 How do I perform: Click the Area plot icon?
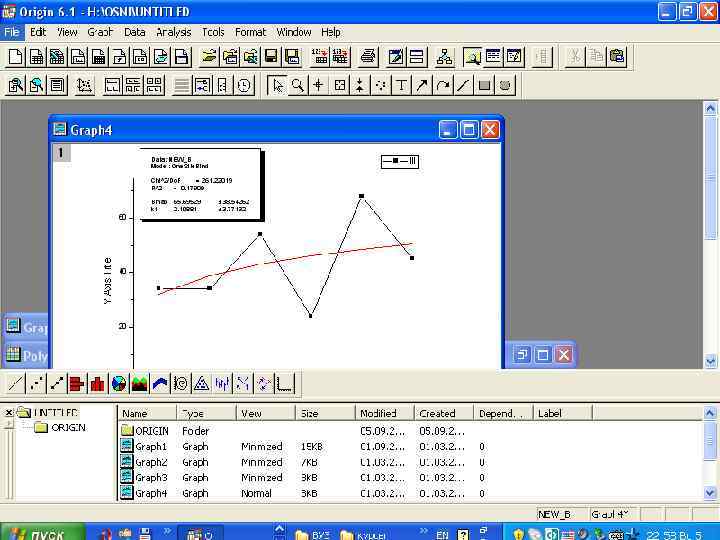point(139,383)
